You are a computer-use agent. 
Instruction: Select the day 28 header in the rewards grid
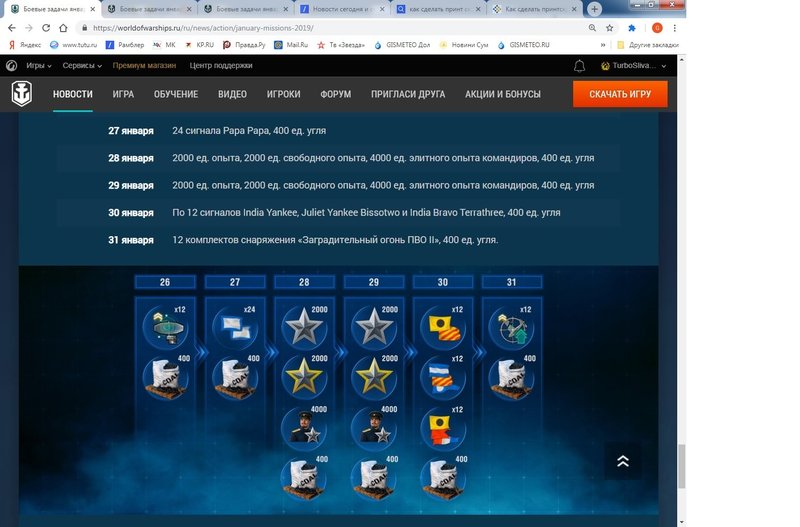[x=304, y=282]
